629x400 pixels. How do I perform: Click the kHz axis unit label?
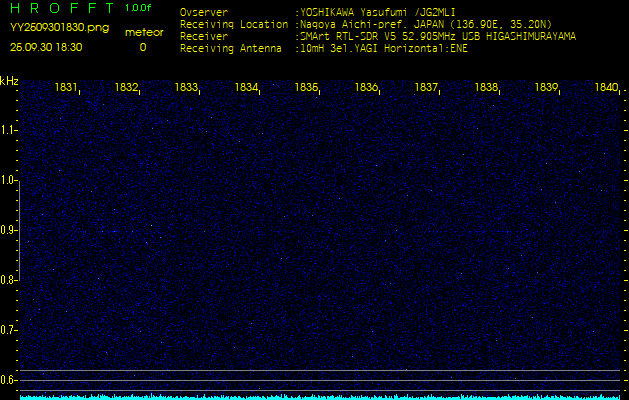(9, 81)
